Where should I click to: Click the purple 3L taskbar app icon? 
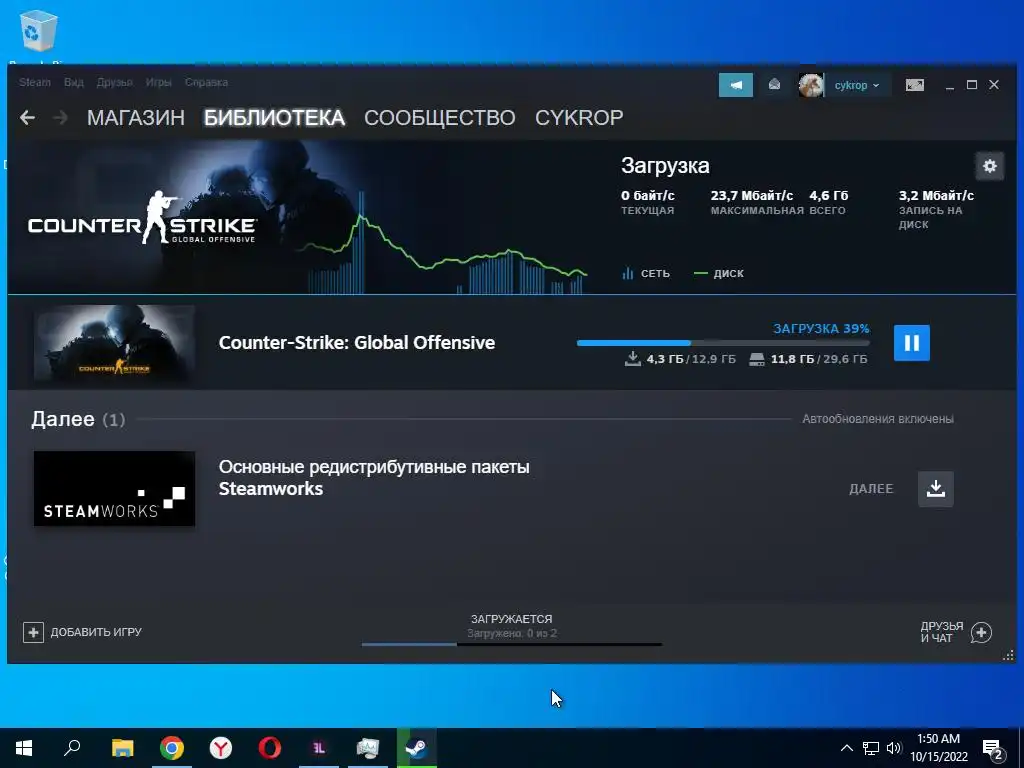coord(319,748)
